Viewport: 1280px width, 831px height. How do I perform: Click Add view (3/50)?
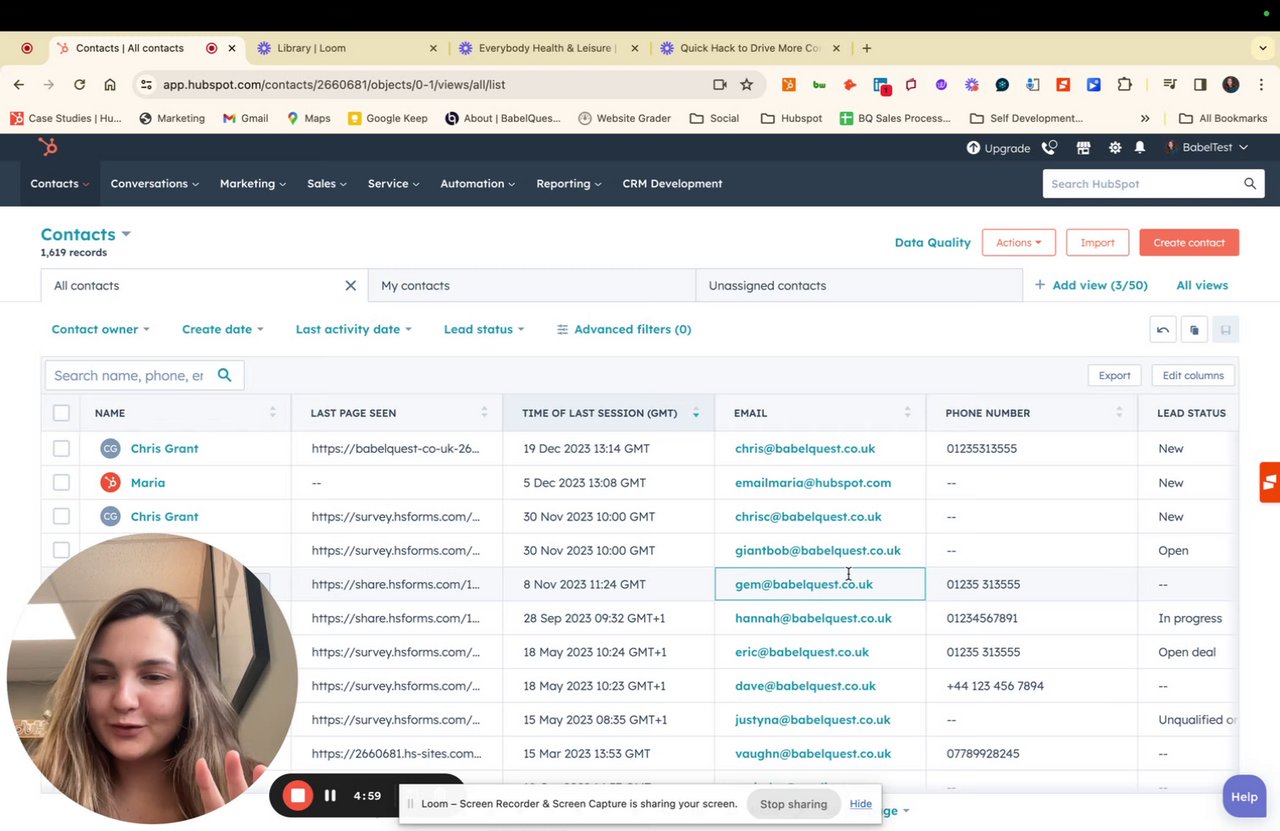click(1091, 286)
